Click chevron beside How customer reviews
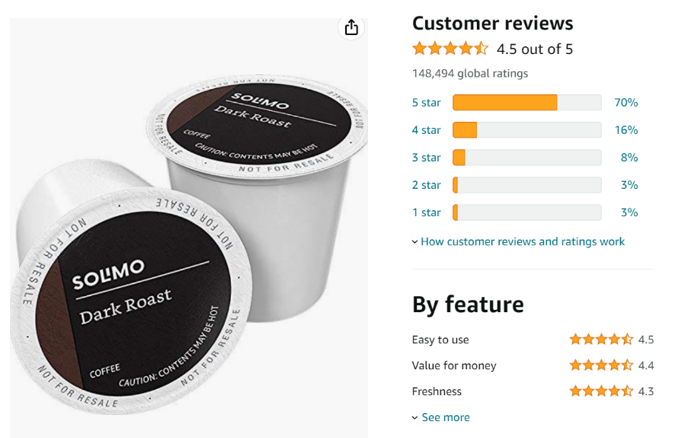 click(x=415, y=242)
